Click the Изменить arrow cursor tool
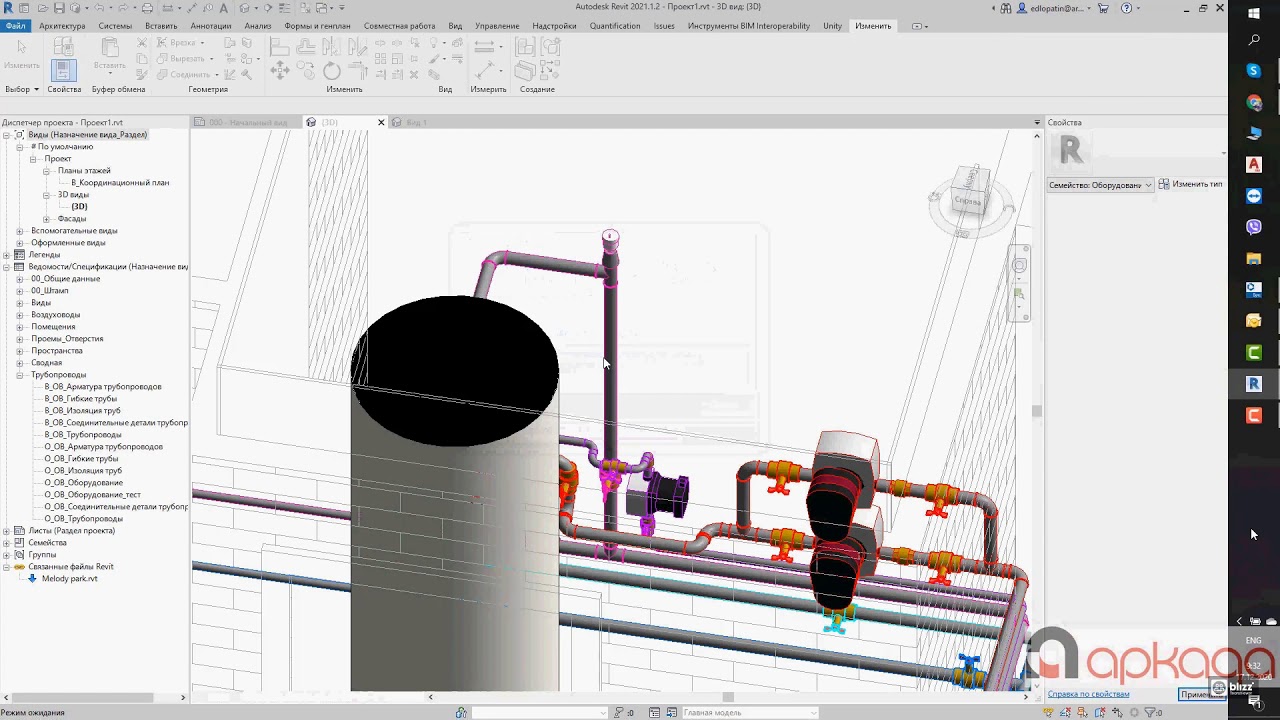 [x=21, y=48]
